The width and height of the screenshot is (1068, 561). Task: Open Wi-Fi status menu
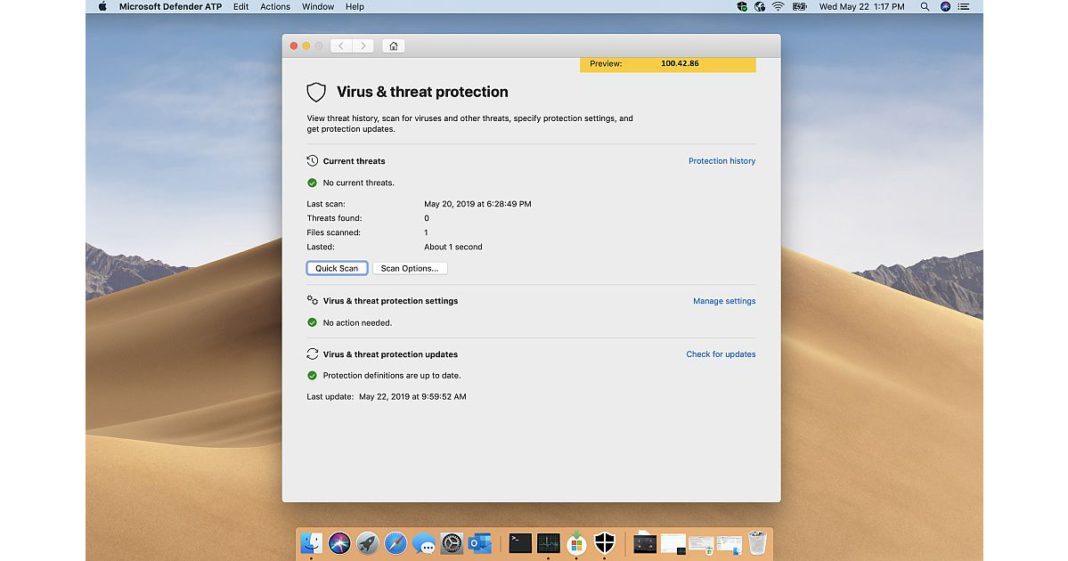(x=778, y=7)
